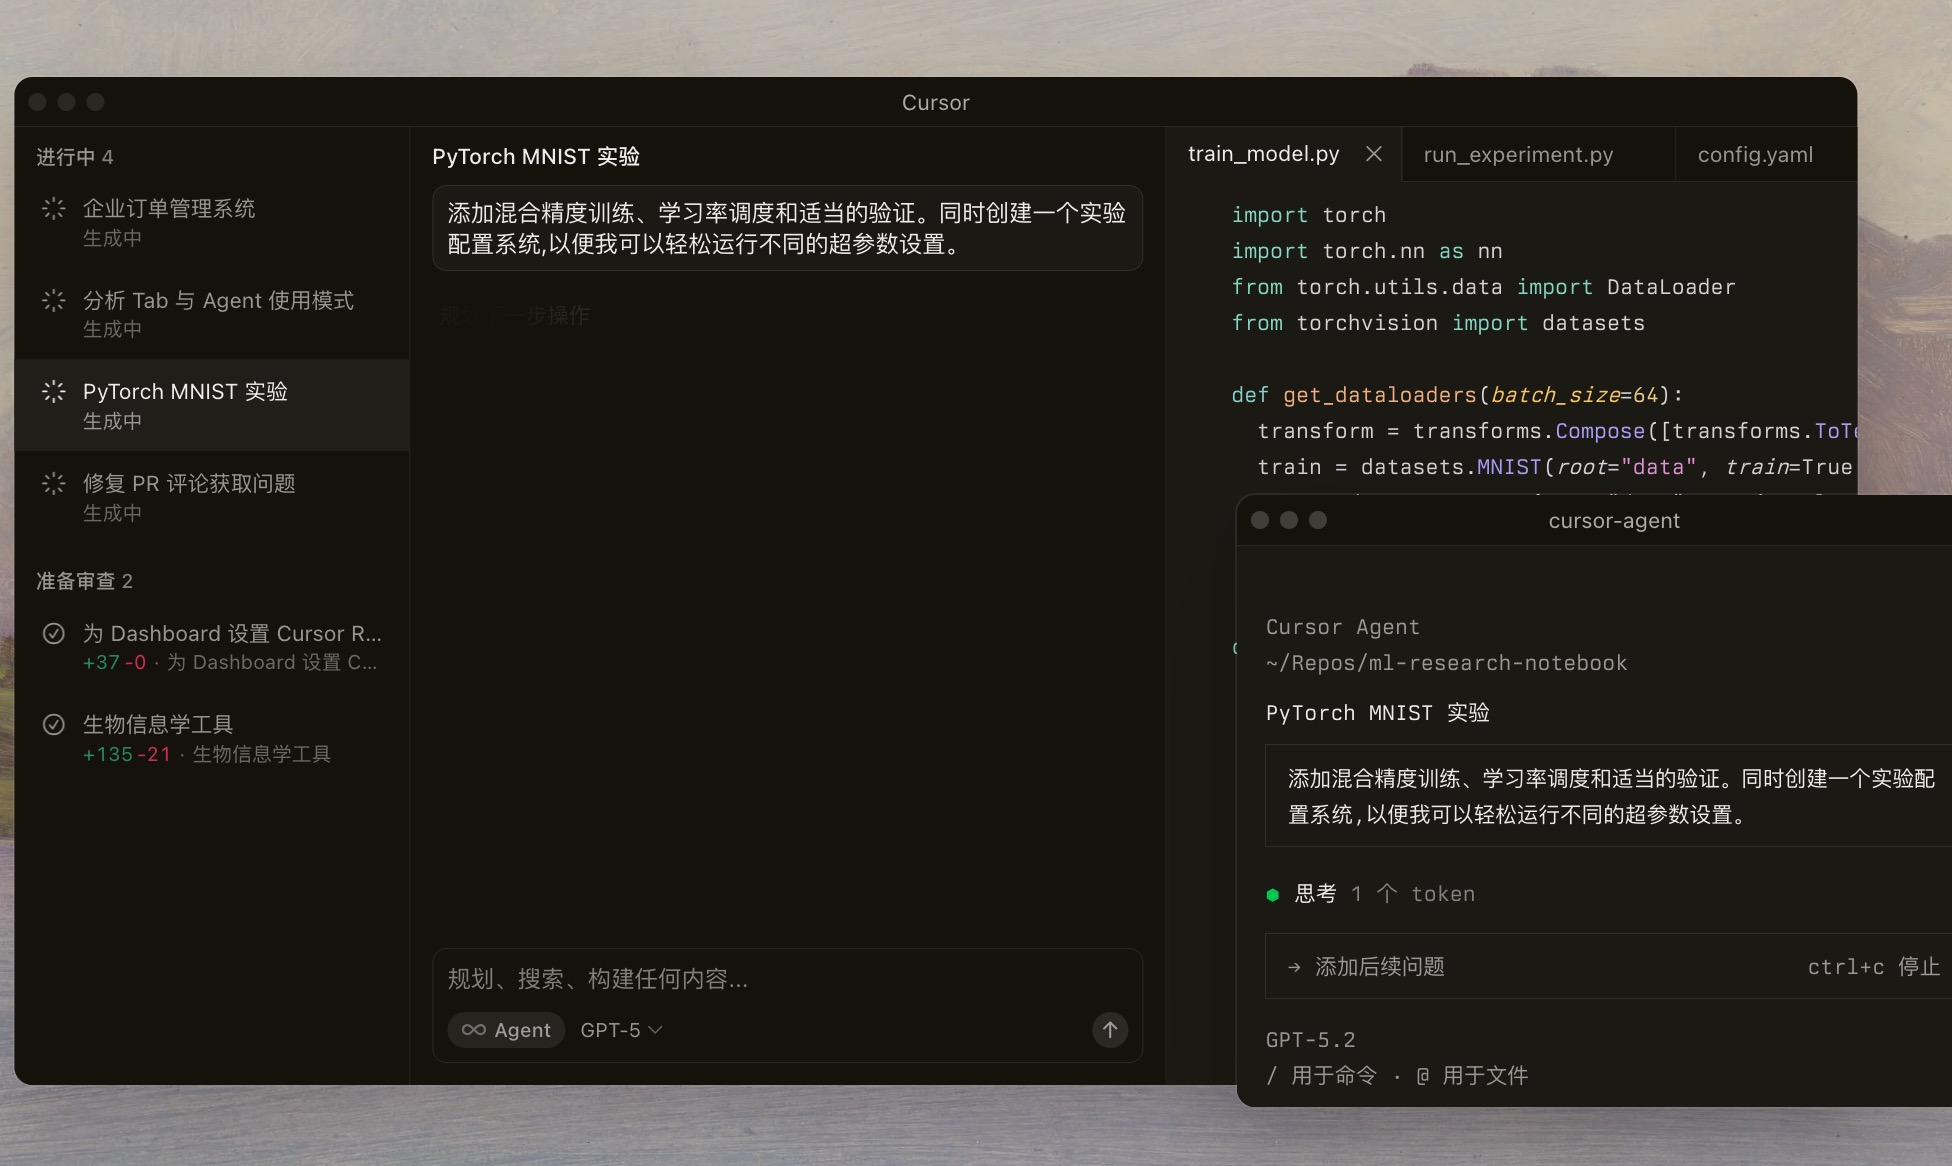Image resolution: width=1952 pixels, height=1166 pixels.
Task: Select the Agent mode infinity icon
Action: (x=473, y=1029)
